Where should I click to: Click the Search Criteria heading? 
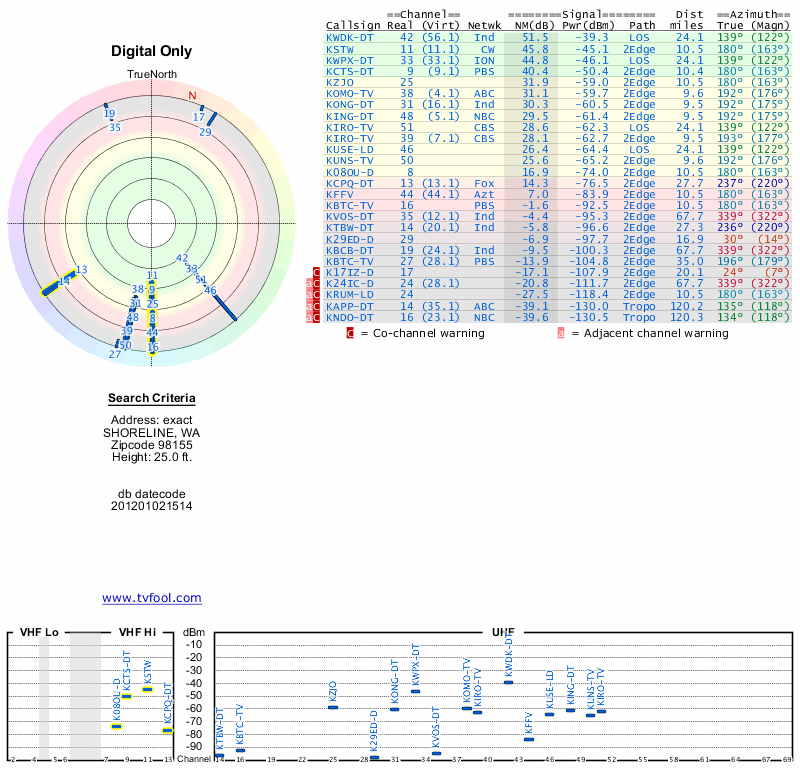click(152, 399)
